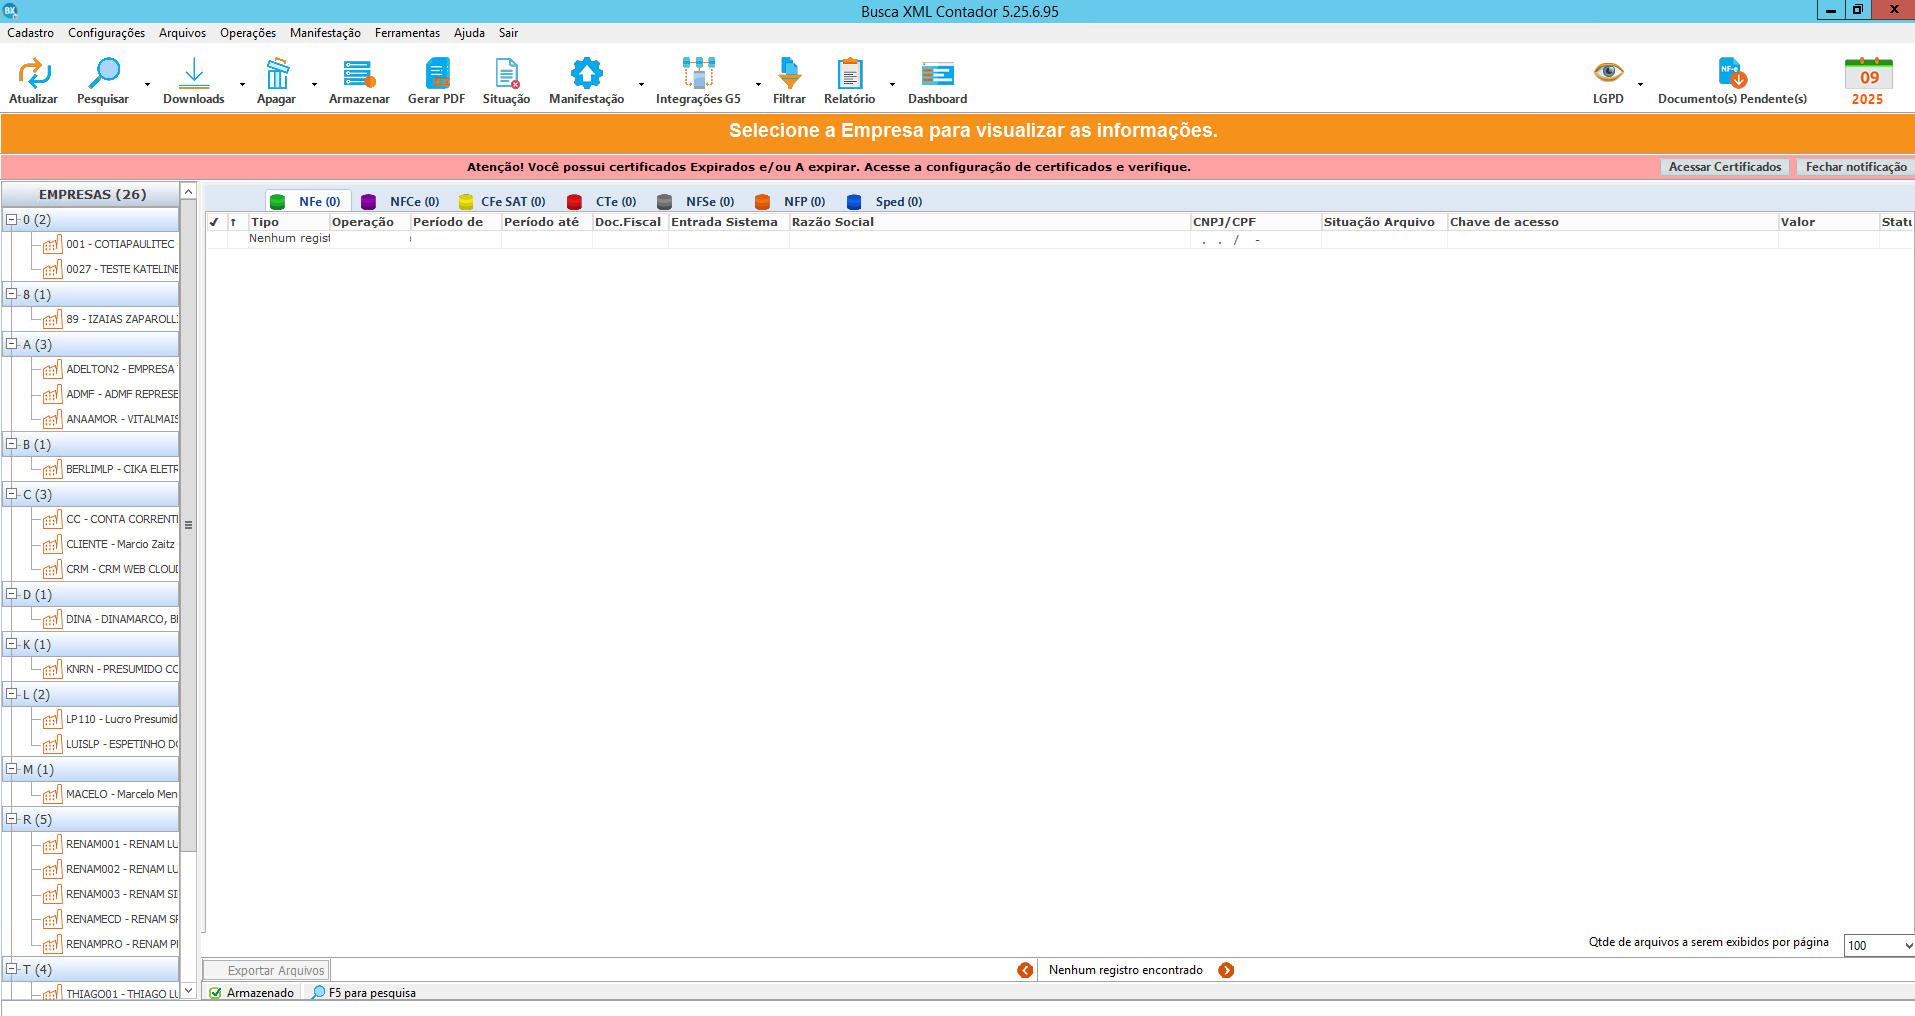Open Pesquisar dropdown arrow
Screen dimensions: 1915x1016
148,84
